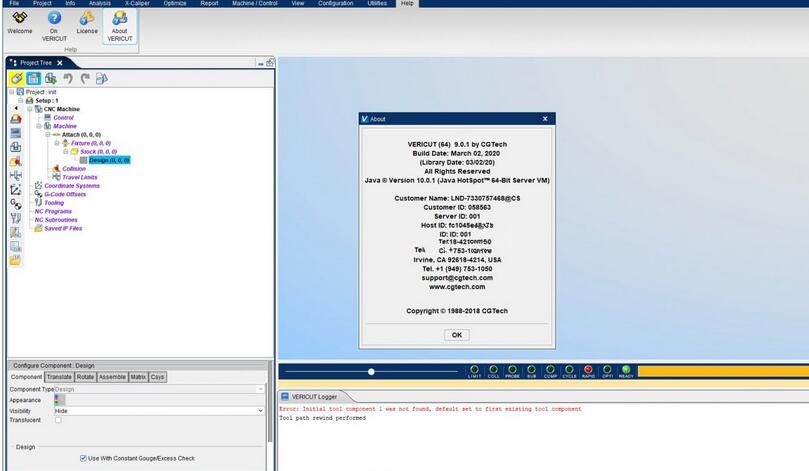
Task: Click the topmost setup icon in left sidebar
Action: coord(15,119)
